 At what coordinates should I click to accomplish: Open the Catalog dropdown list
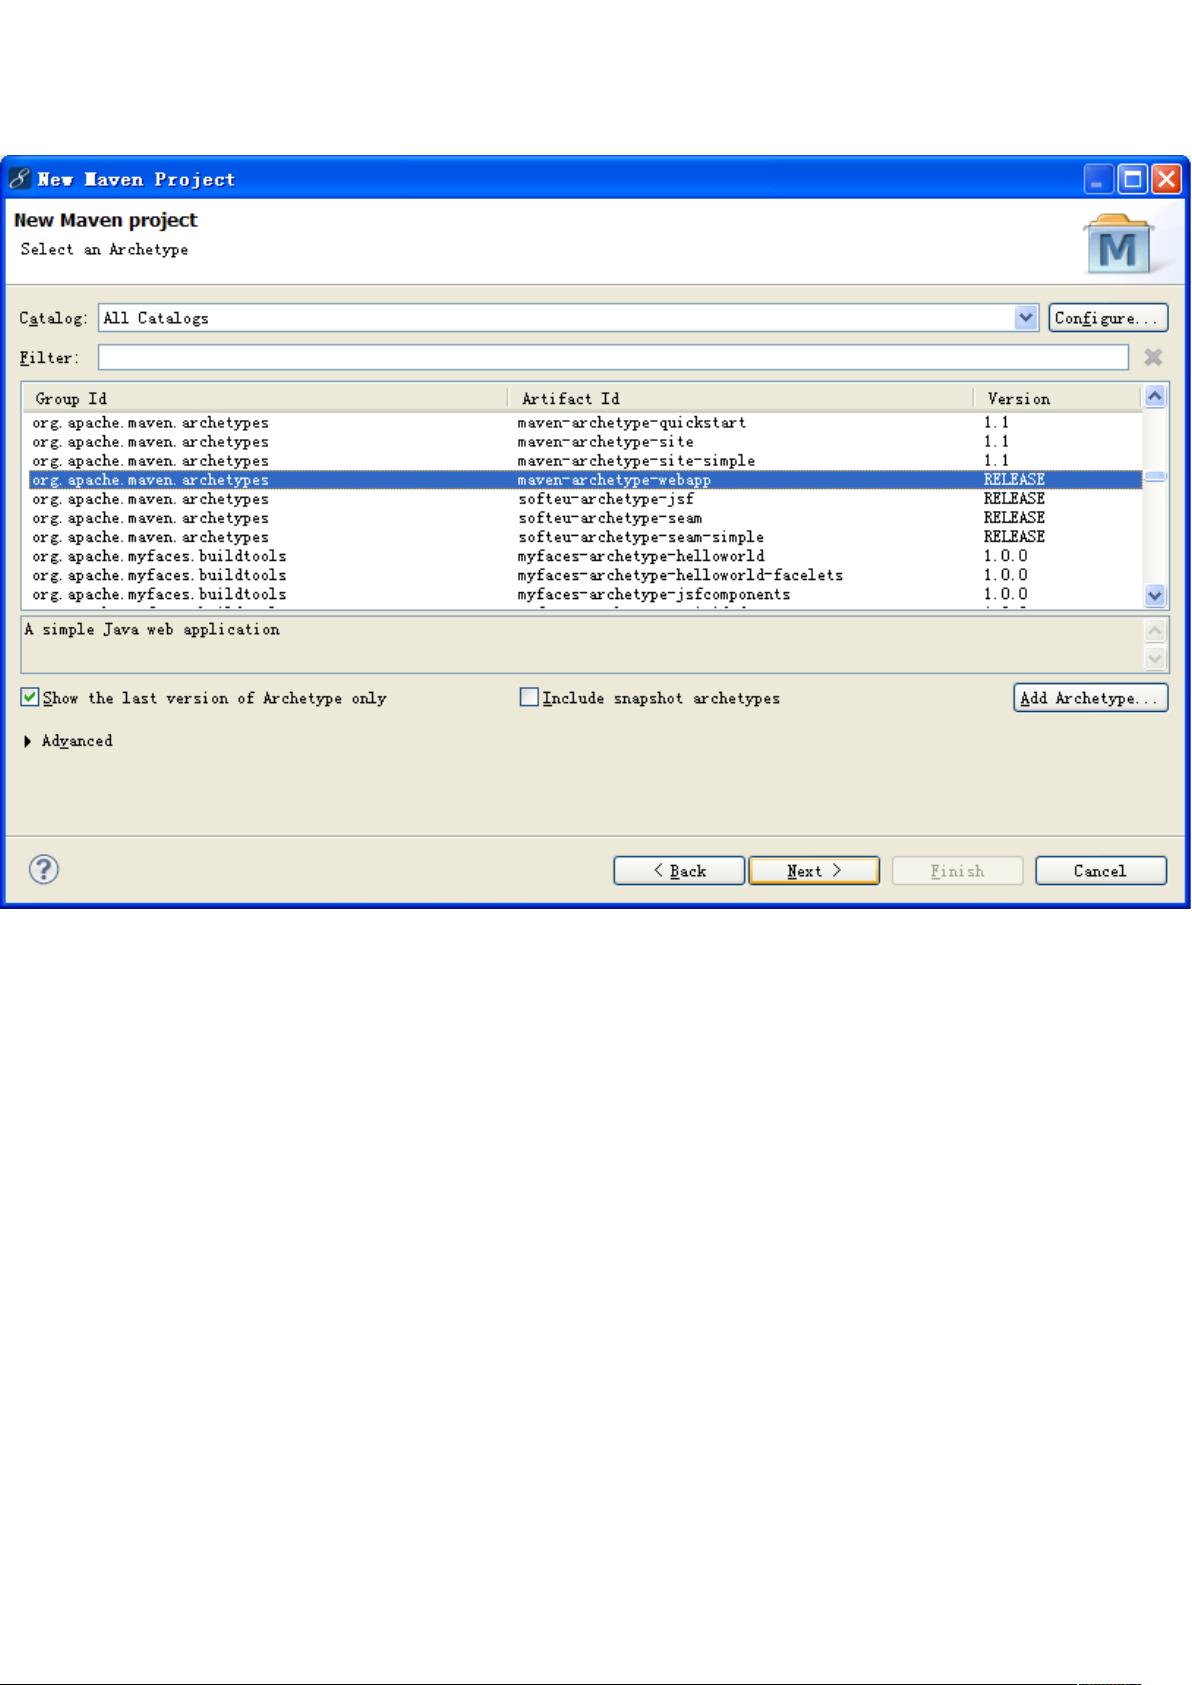1026,318
